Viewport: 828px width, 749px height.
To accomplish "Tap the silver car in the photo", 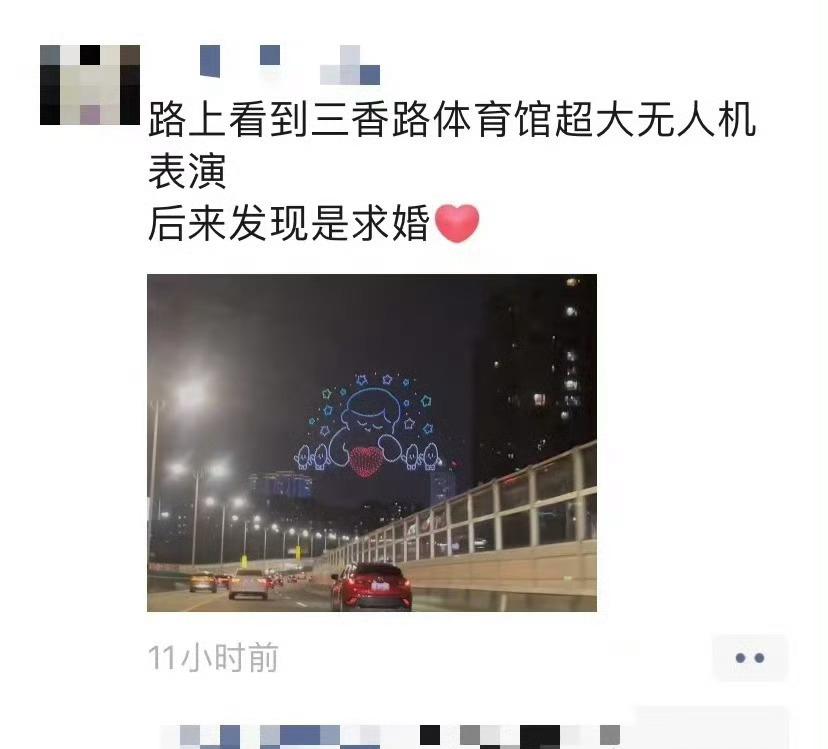I will [x=248, y=584].
